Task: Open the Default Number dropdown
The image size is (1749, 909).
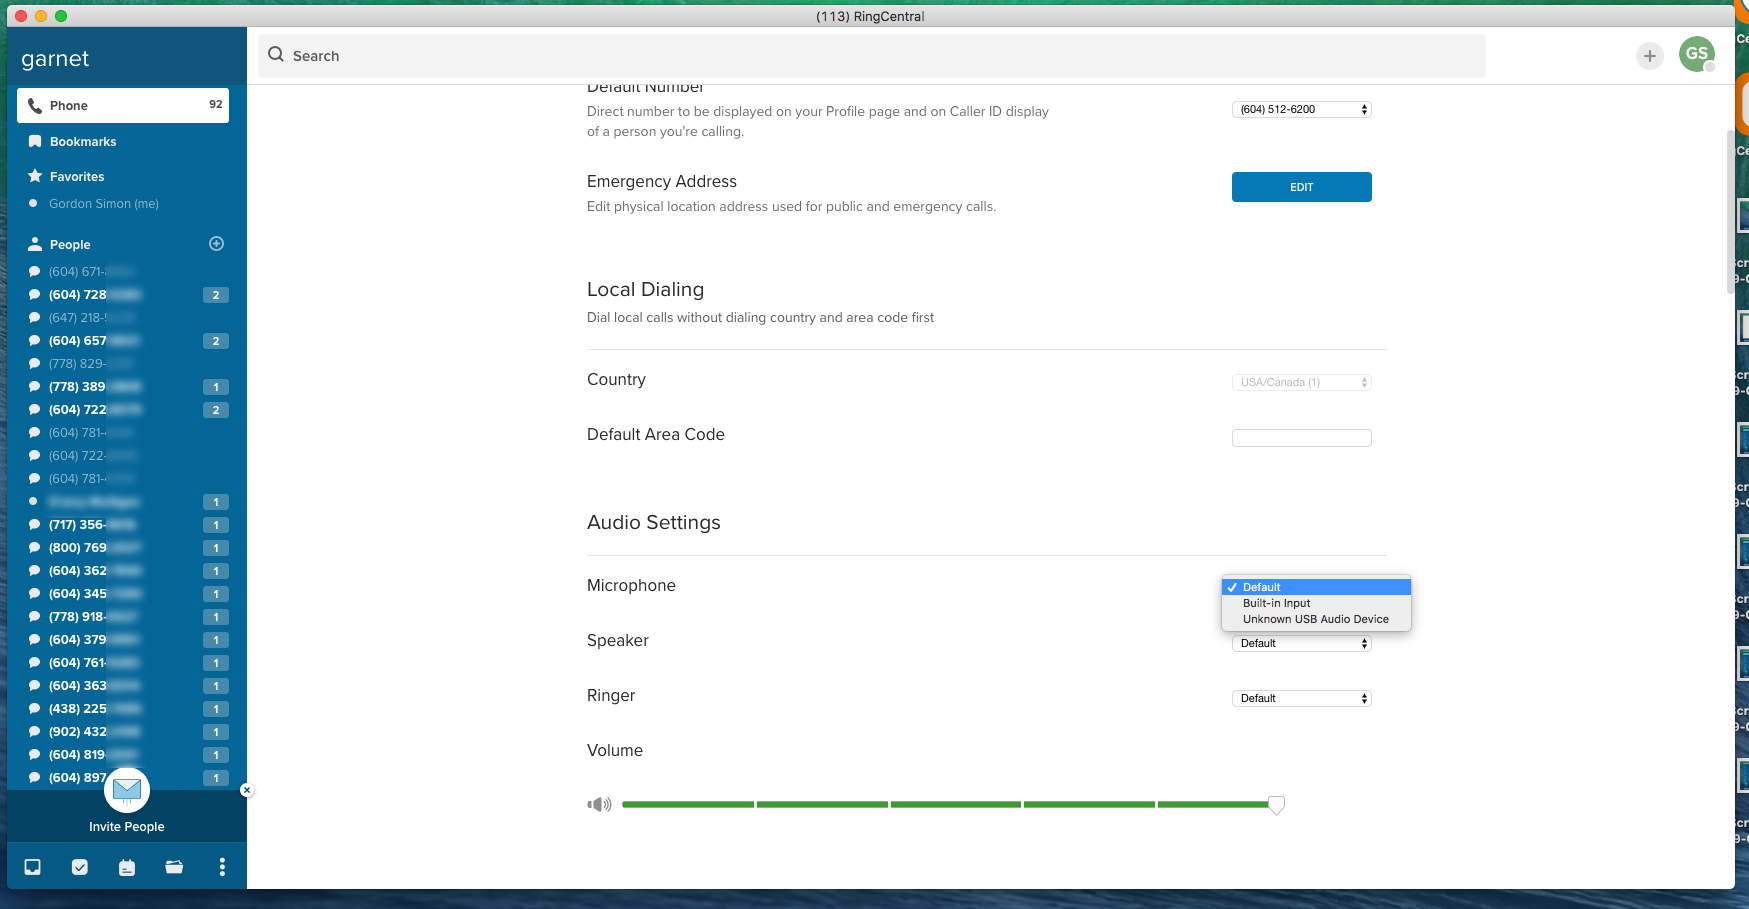Action: (x=1301, y=109)
